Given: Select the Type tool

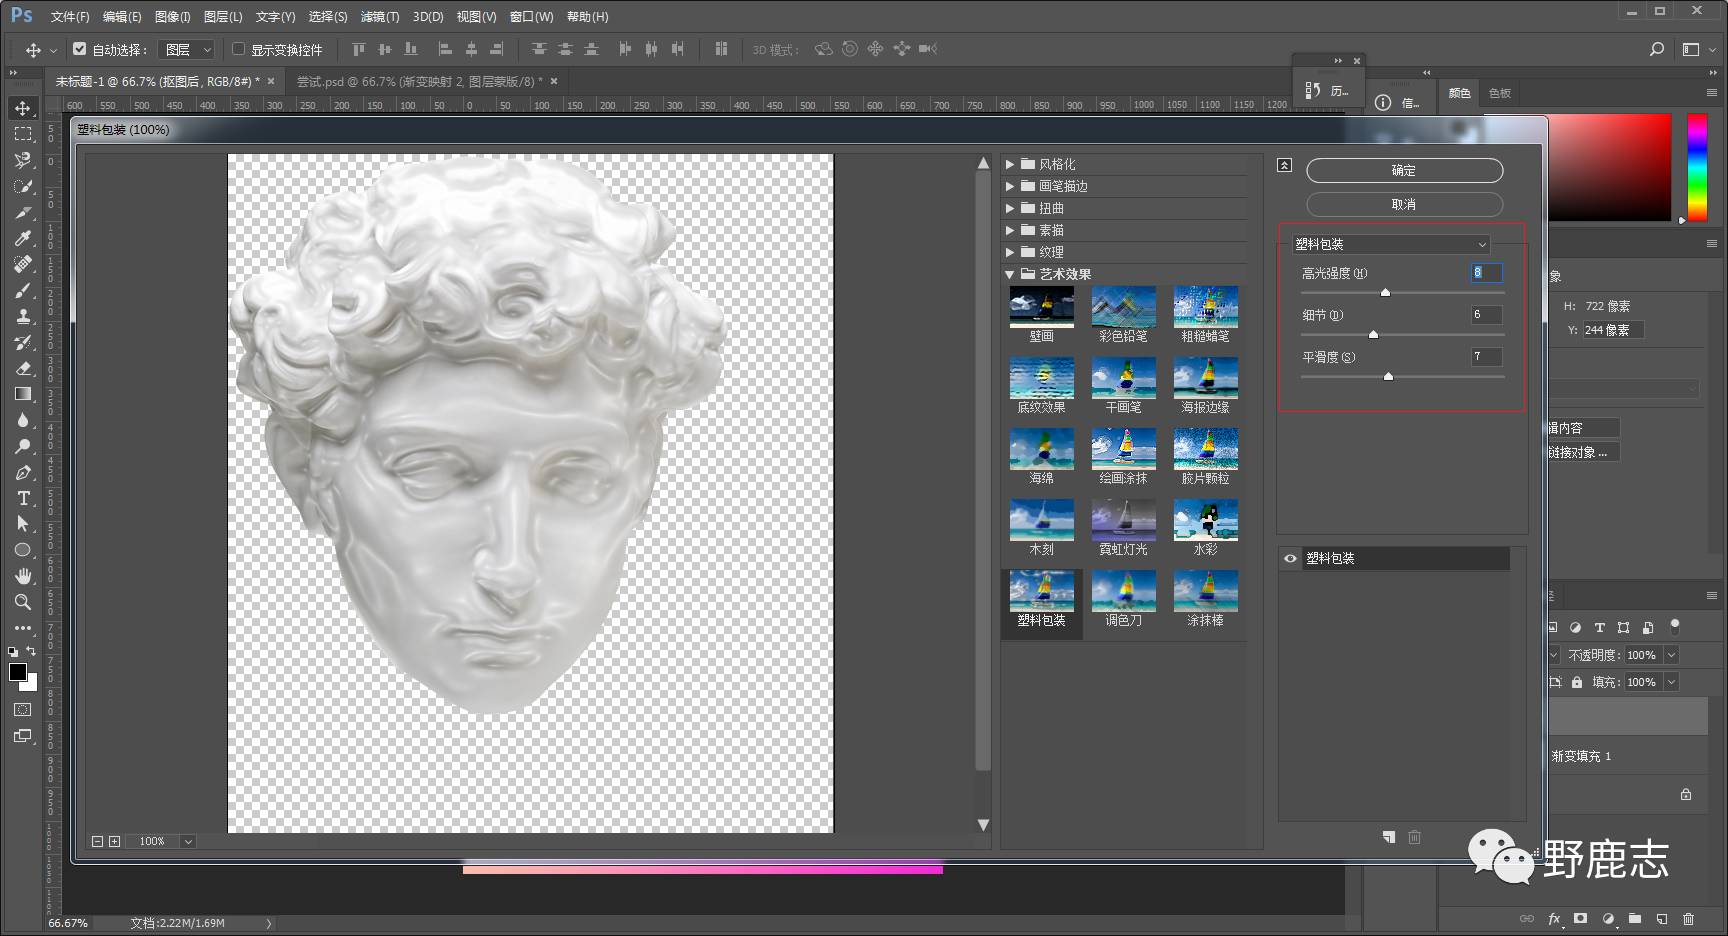Looking at the screenshot, I should tap(23, 498).
